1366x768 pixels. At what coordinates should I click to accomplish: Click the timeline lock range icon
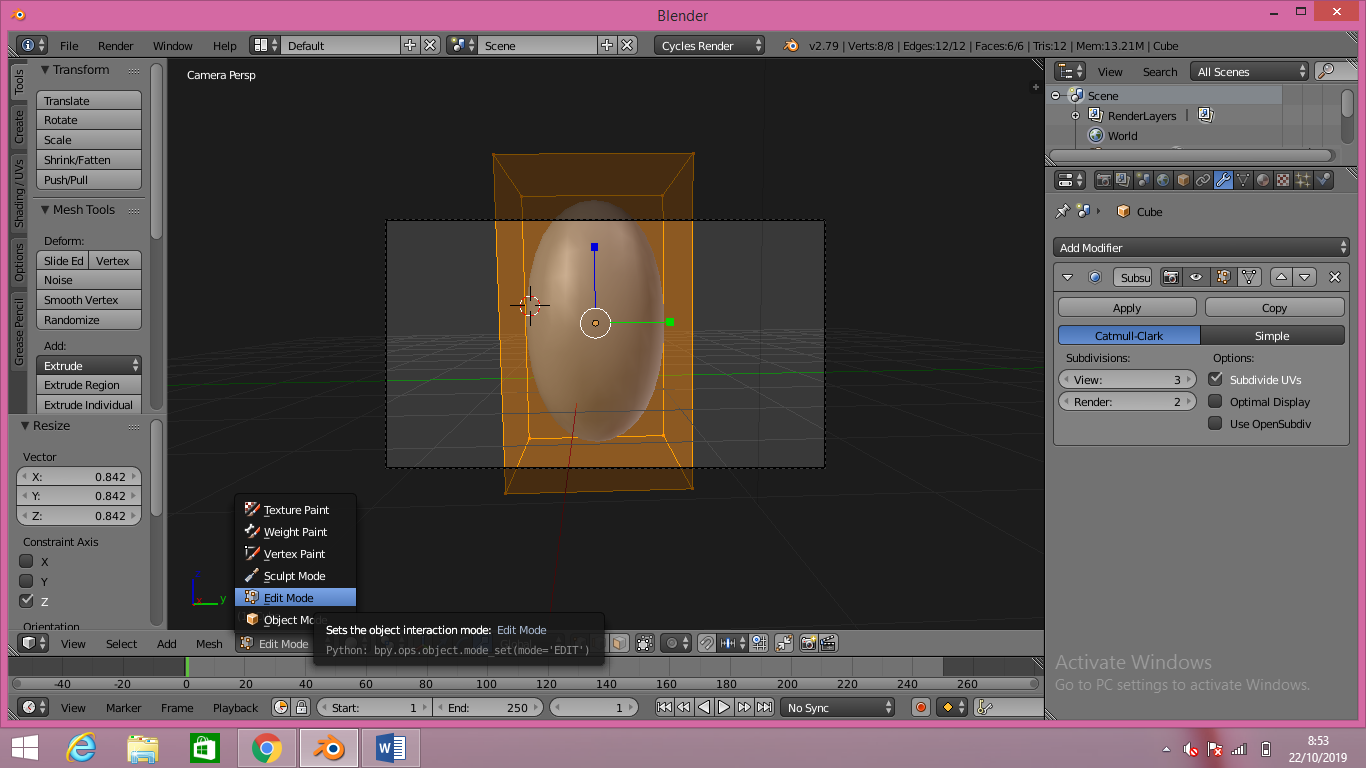[300, 707]
